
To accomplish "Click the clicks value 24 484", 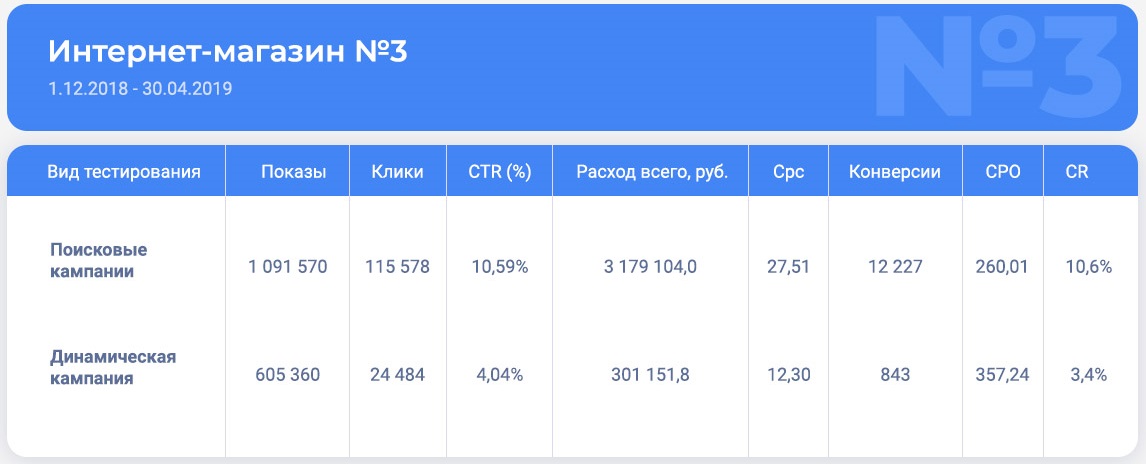I will click(x=397, y=375).
